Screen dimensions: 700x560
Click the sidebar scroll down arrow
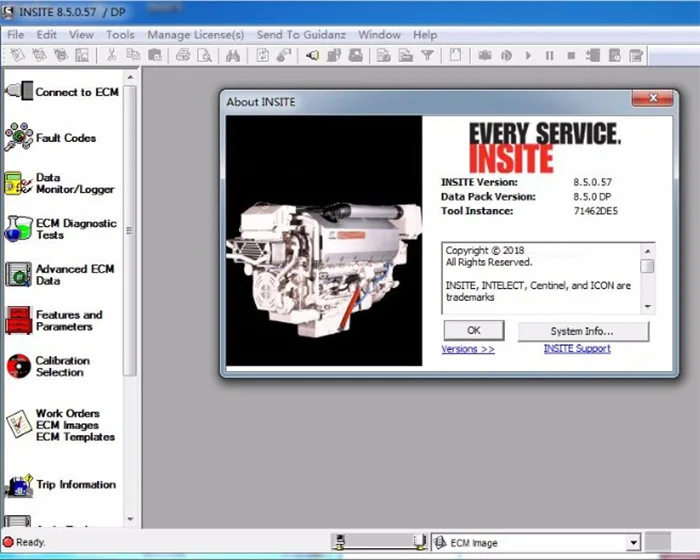pos(130,519)
